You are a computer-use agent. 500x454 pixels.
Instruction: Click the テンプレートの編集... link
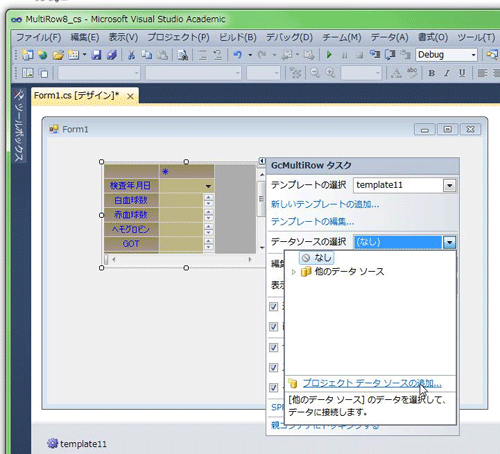312,221
